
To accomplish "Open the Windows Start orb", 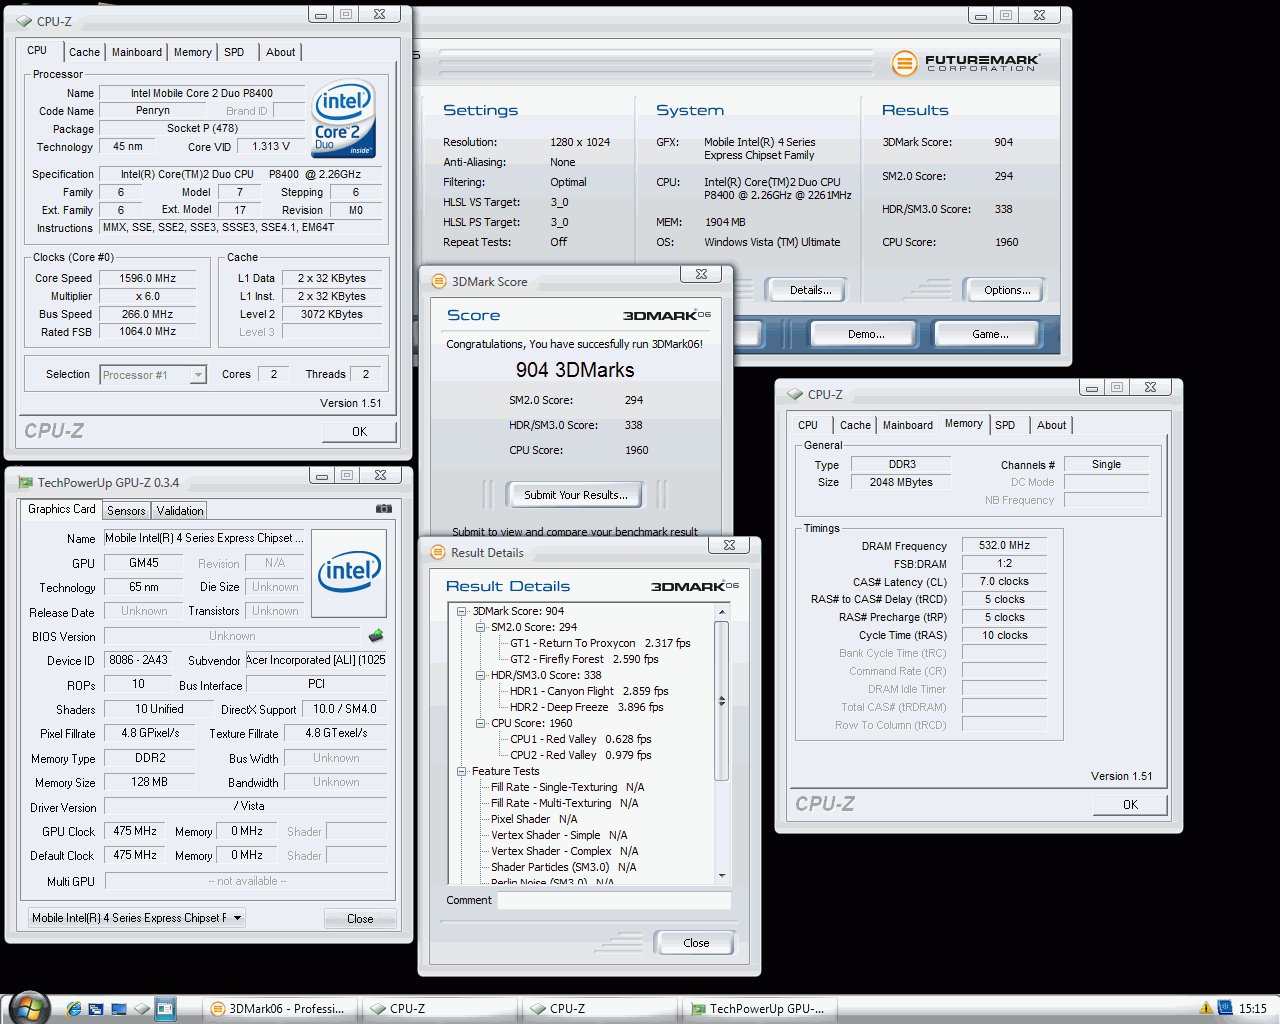I will (28, 1007).
